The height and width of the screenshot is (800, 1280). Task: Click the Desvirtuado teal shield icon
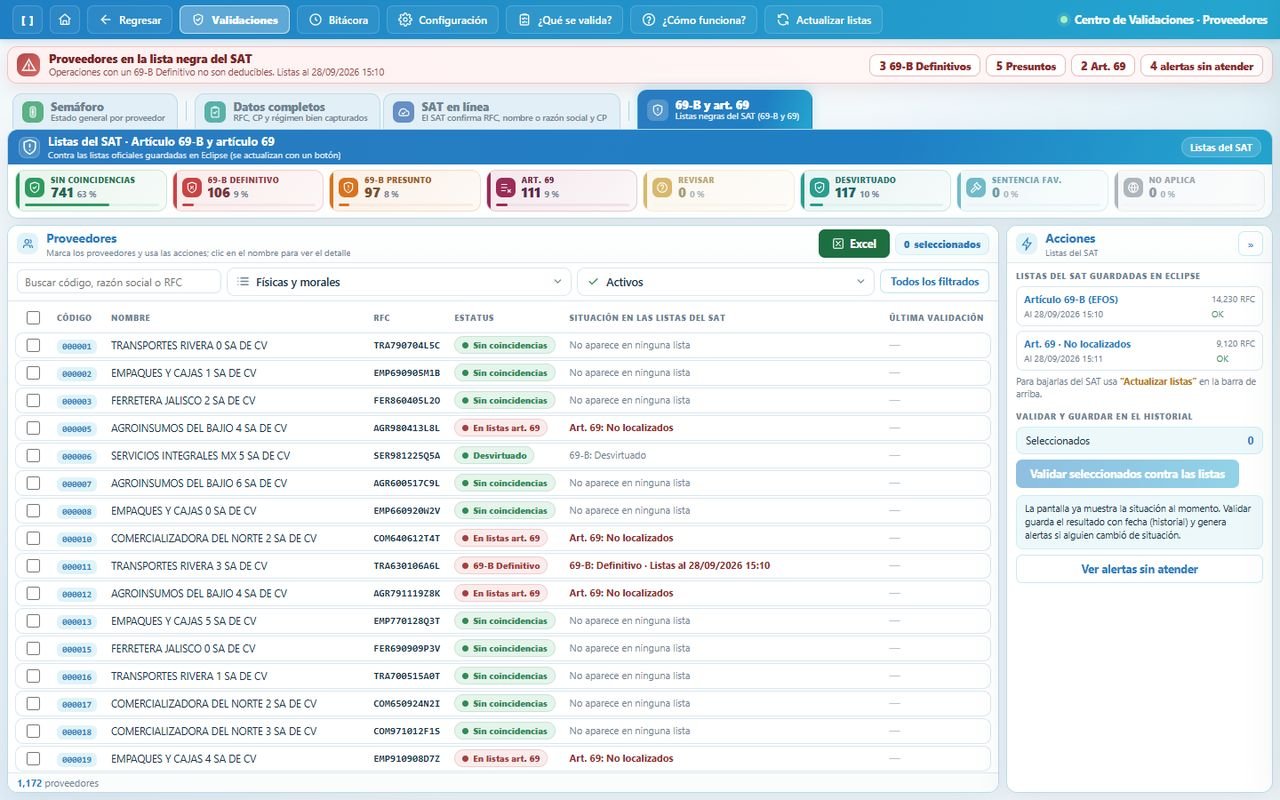pyautogui.click(x=819, y=190)
